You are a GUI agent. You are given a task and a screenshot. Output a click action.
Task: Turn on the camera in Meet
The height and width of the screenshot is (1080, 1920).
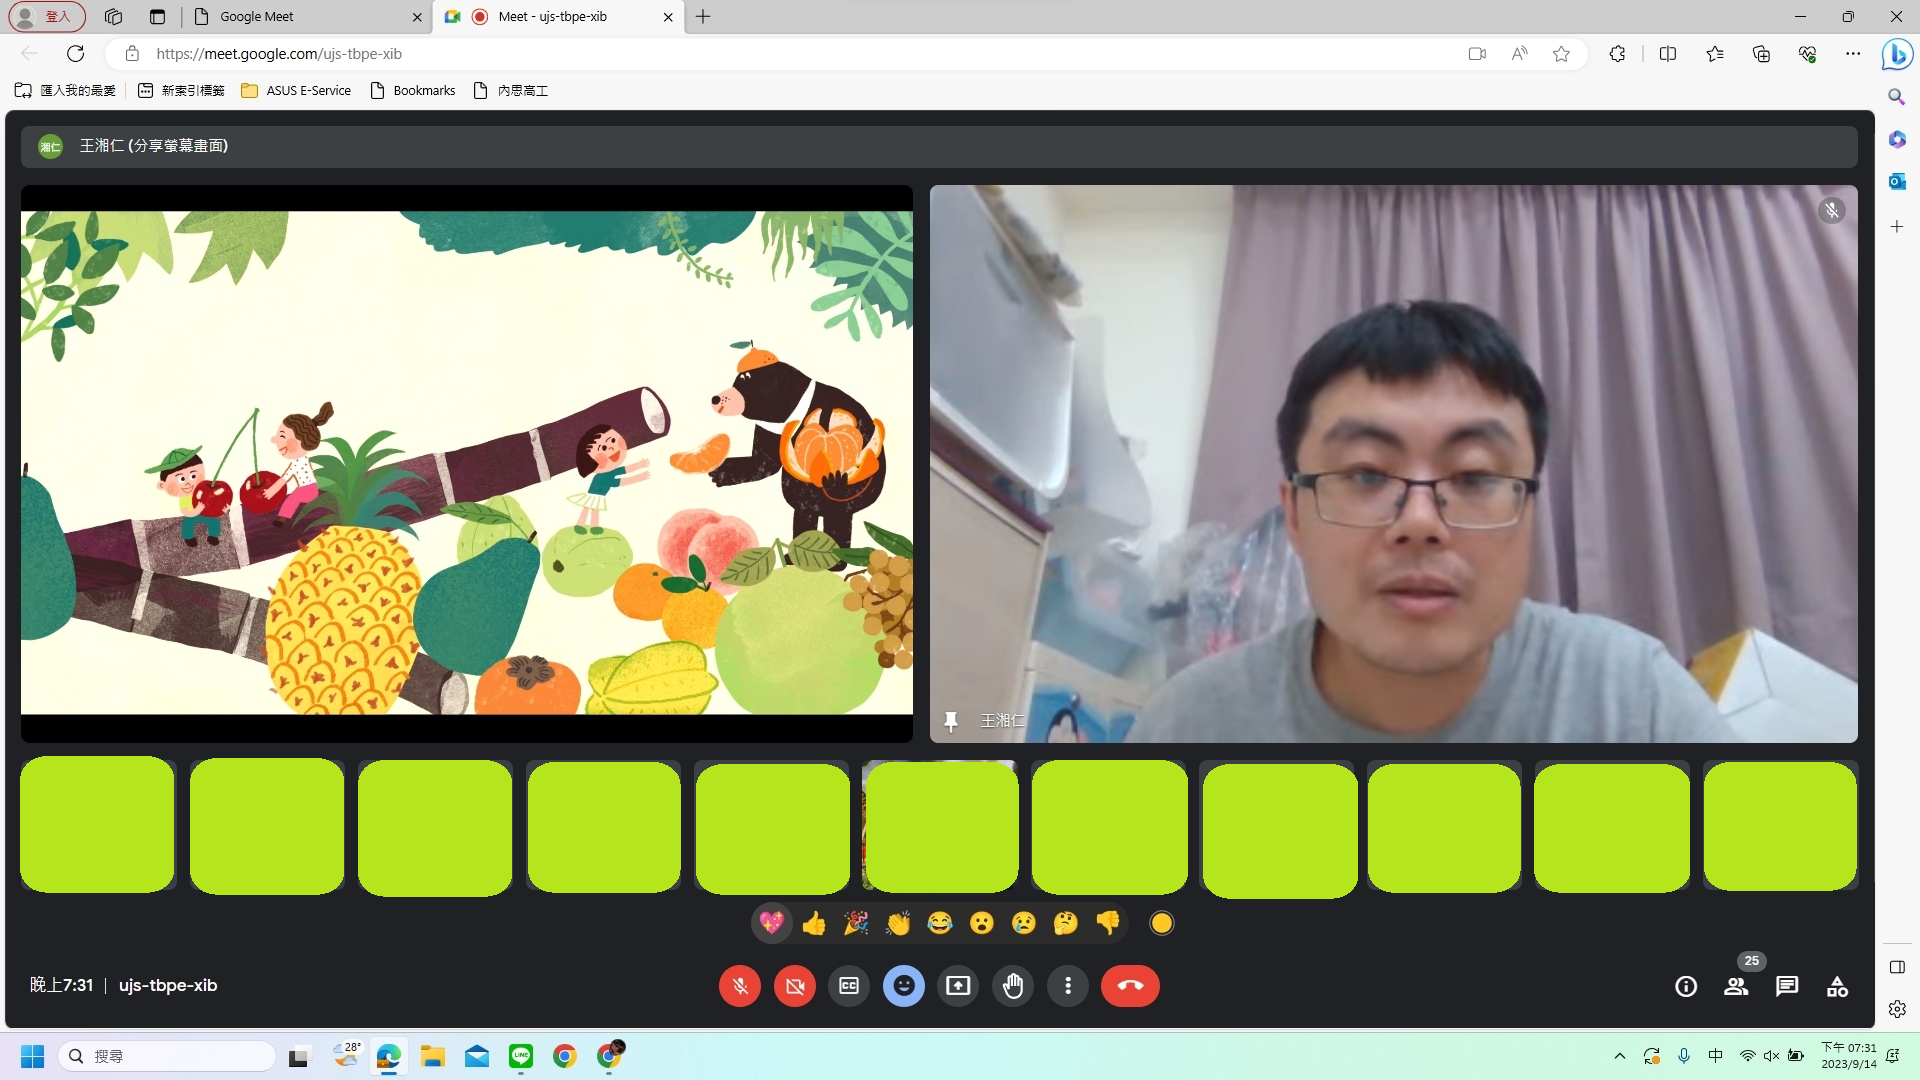pos(795,986)
